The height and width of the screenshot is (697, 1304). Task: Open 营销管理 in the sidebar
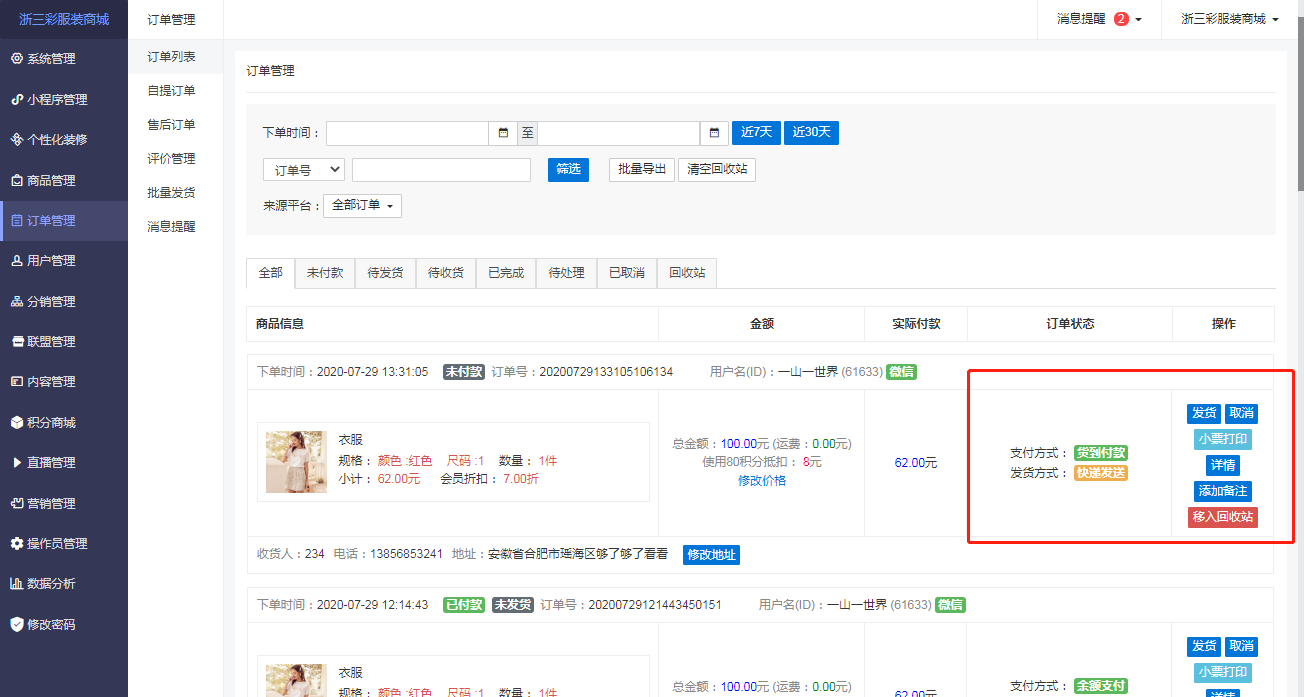[64, 503]
